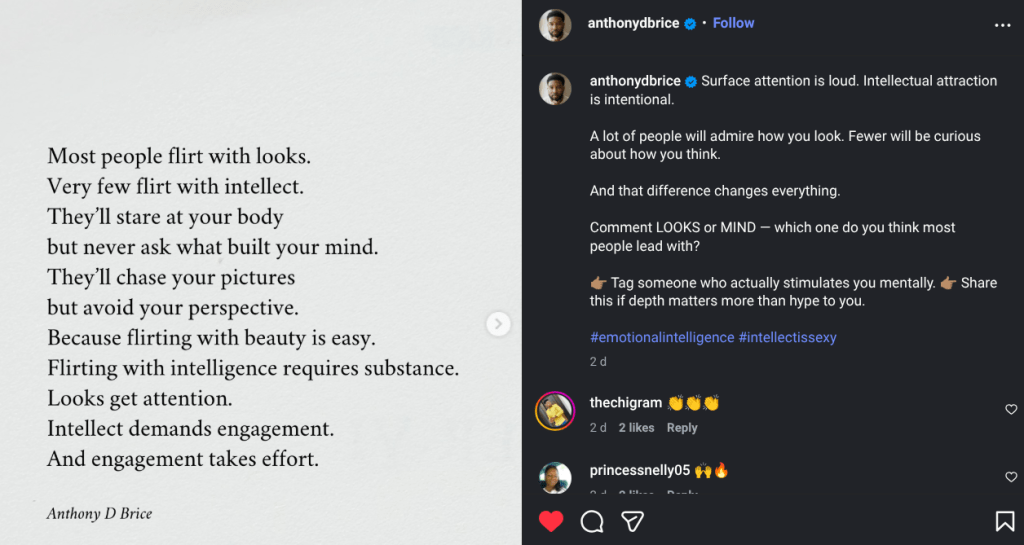Like princessnelly05's comment heart
The image size is (1024, 545).
click(x=1010, y=477)
